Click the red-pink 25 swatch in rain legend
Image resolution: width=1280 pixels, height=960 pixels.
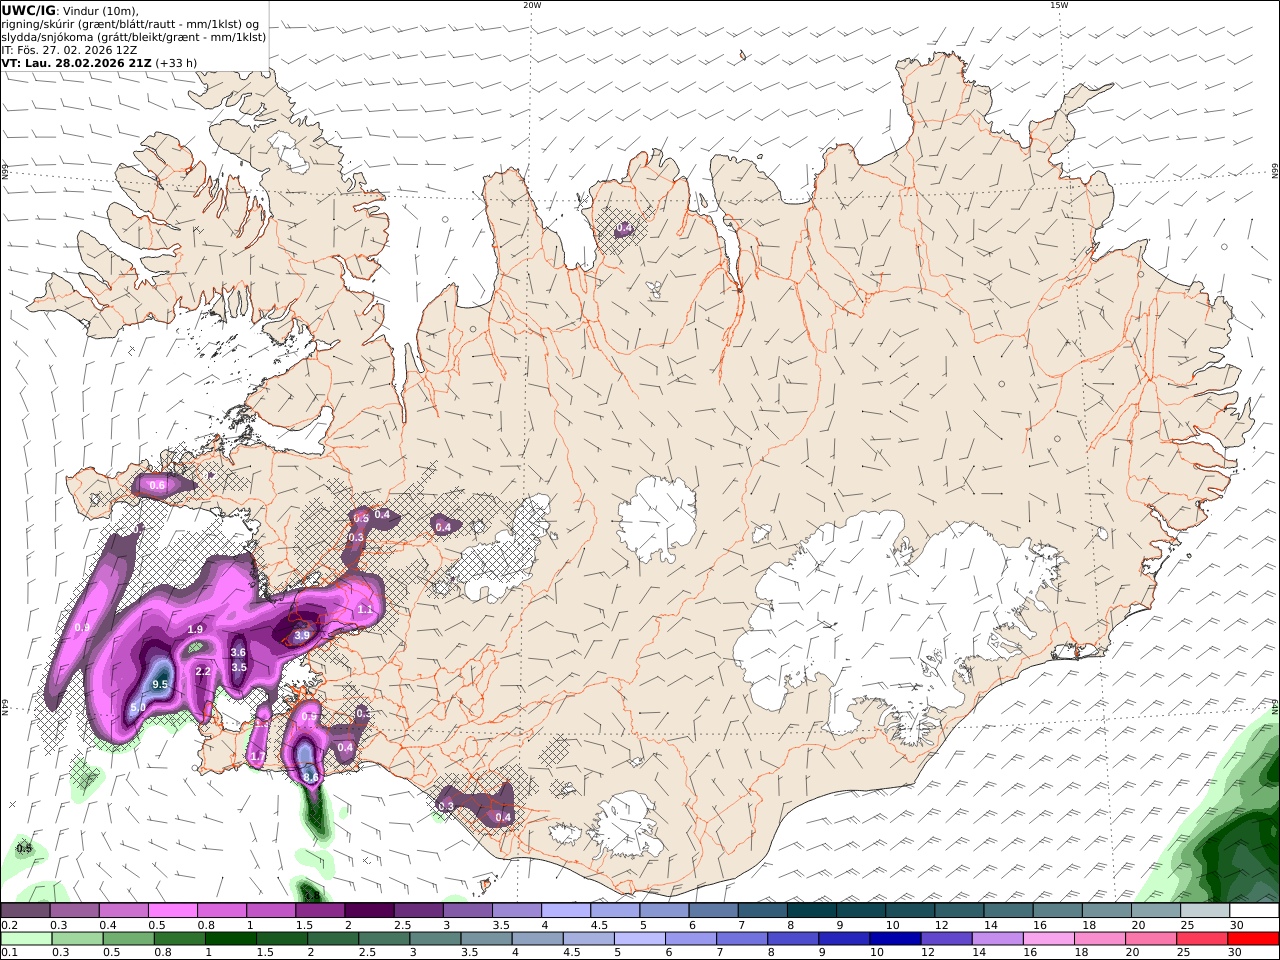coord(1203,939)
